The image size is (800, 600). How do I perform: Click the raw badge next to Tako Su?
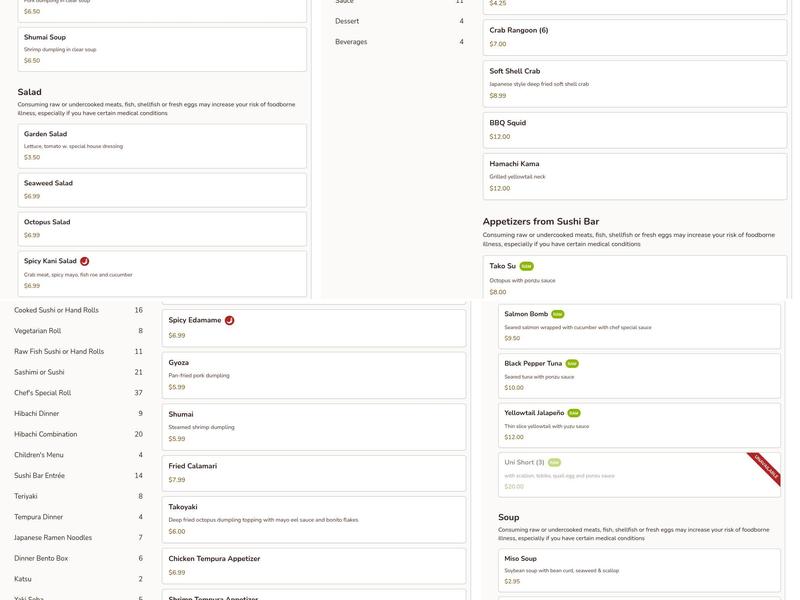[x=527, y=266]
